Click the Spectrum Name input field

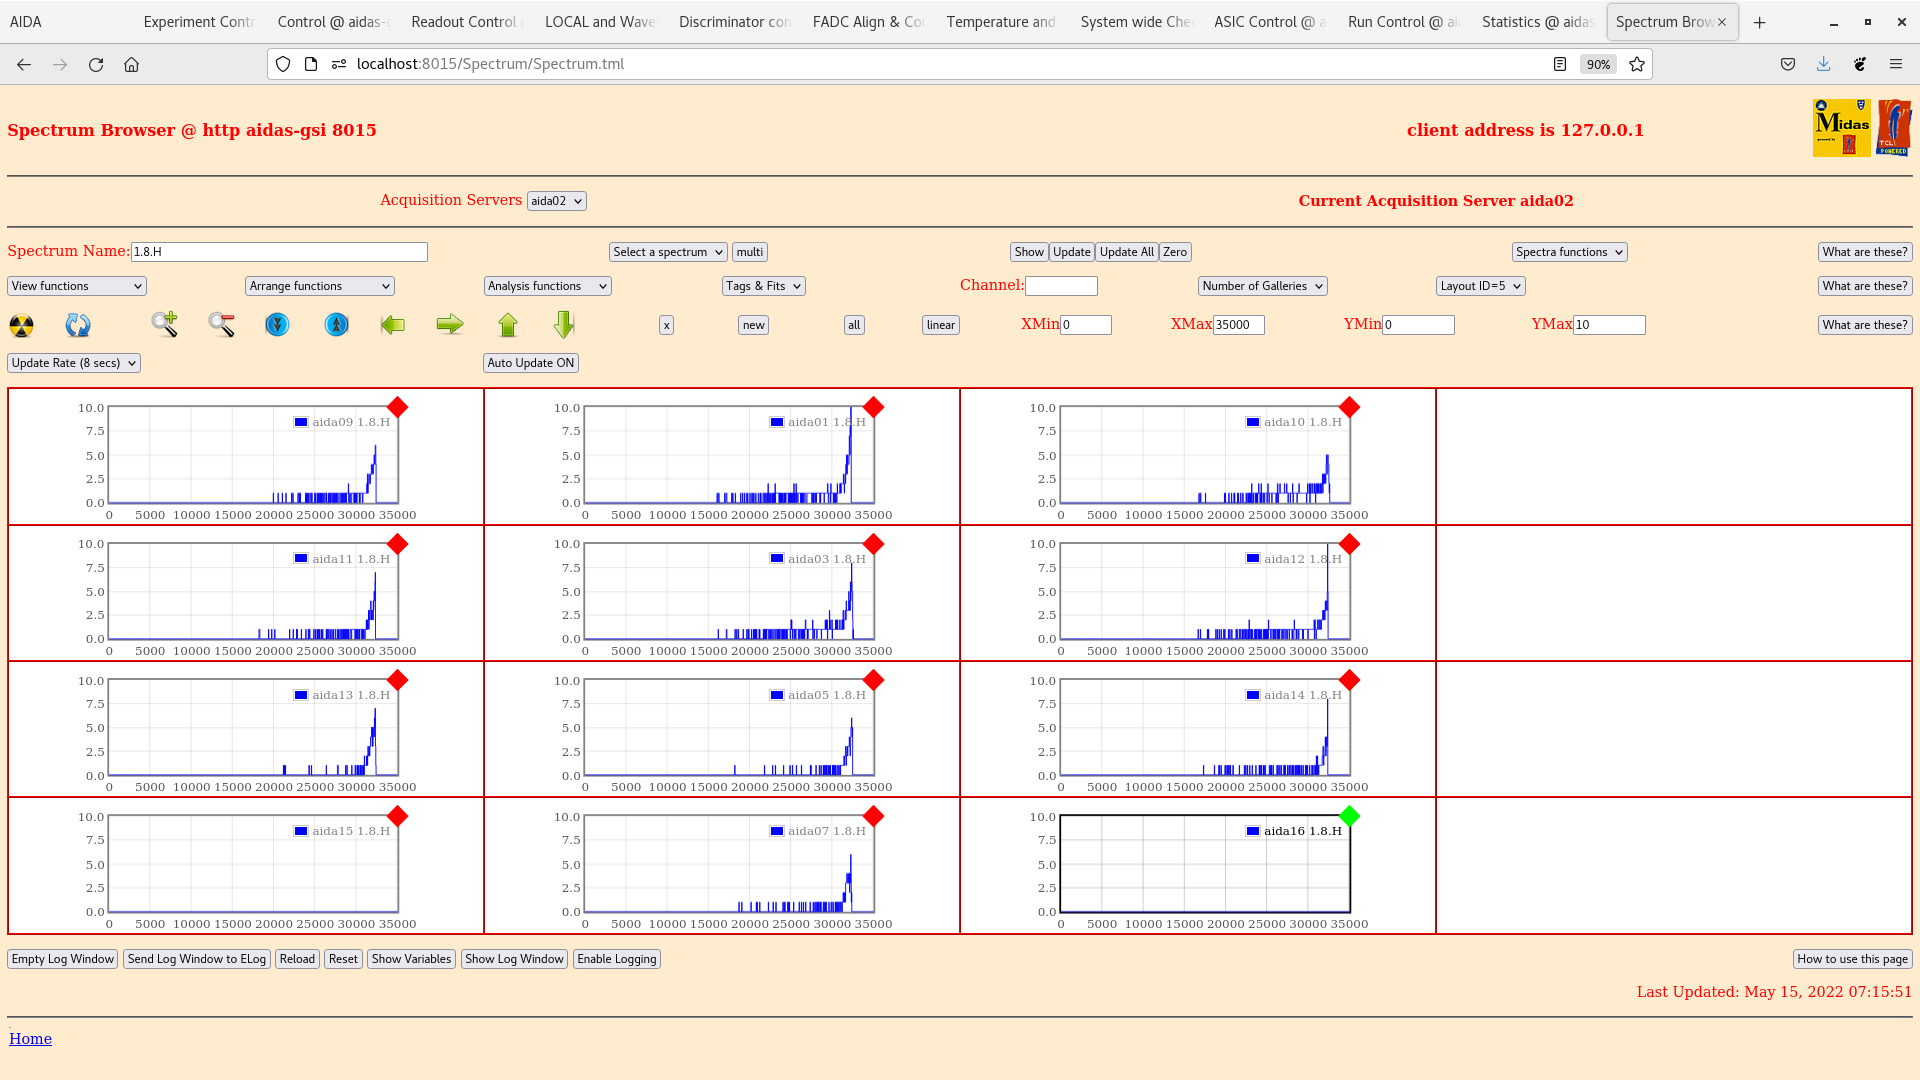point(279,252)
